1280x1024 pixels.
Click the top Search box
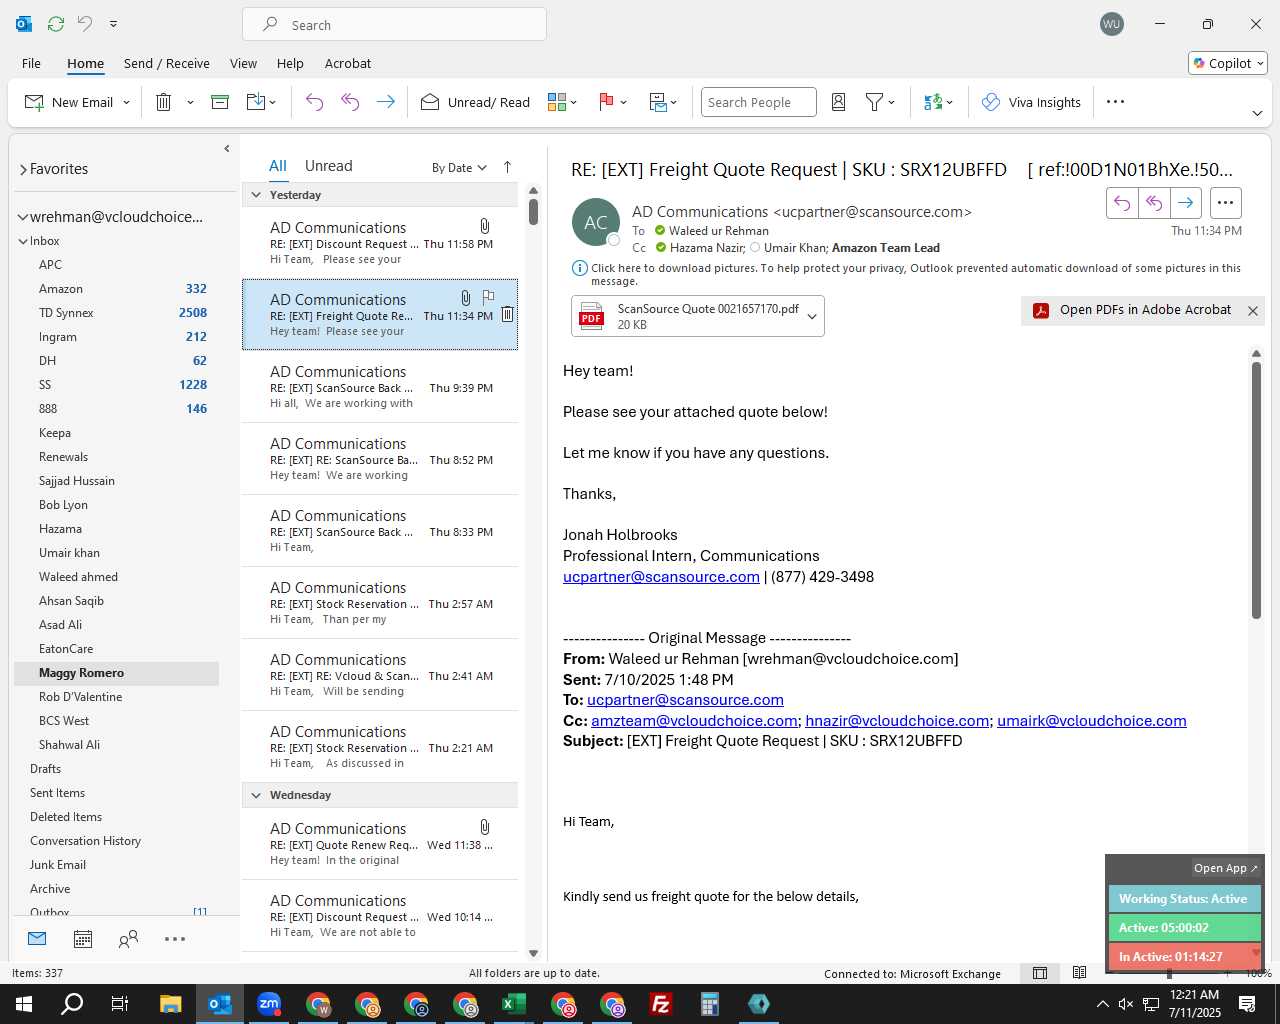click(x=394, y=24)
